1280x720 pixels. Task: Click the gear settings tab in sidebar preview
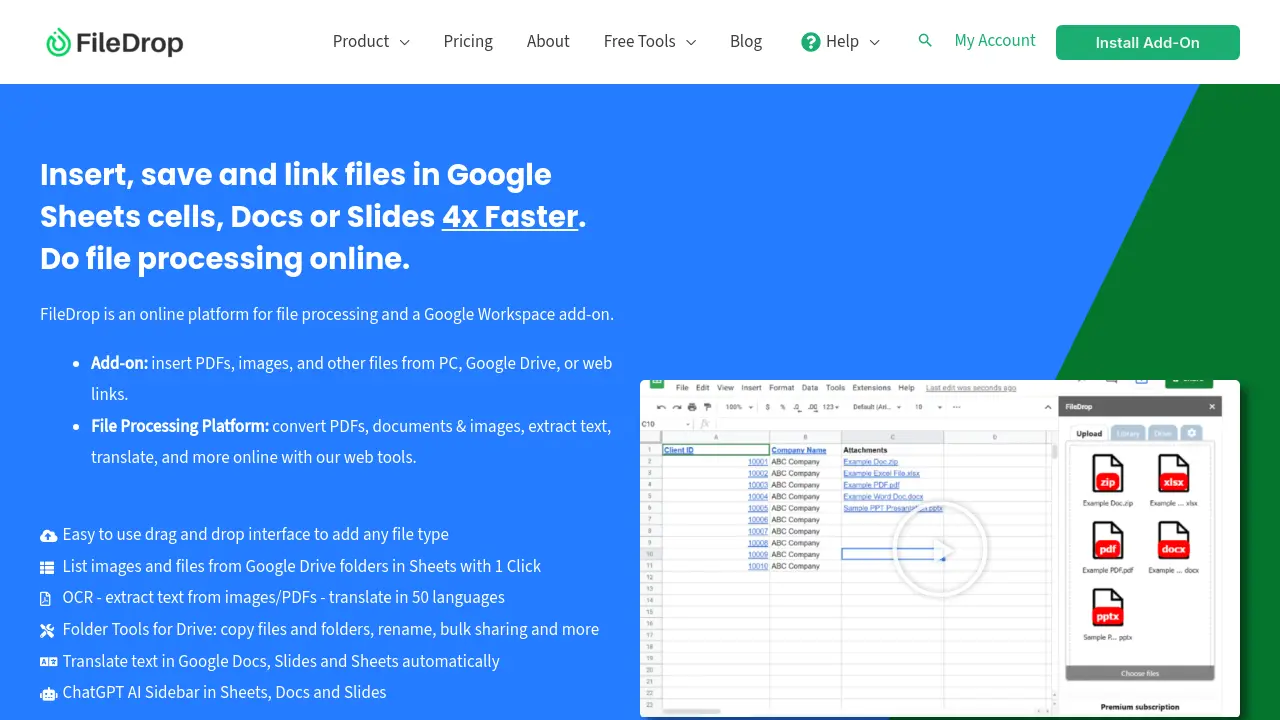[1190, 433]
